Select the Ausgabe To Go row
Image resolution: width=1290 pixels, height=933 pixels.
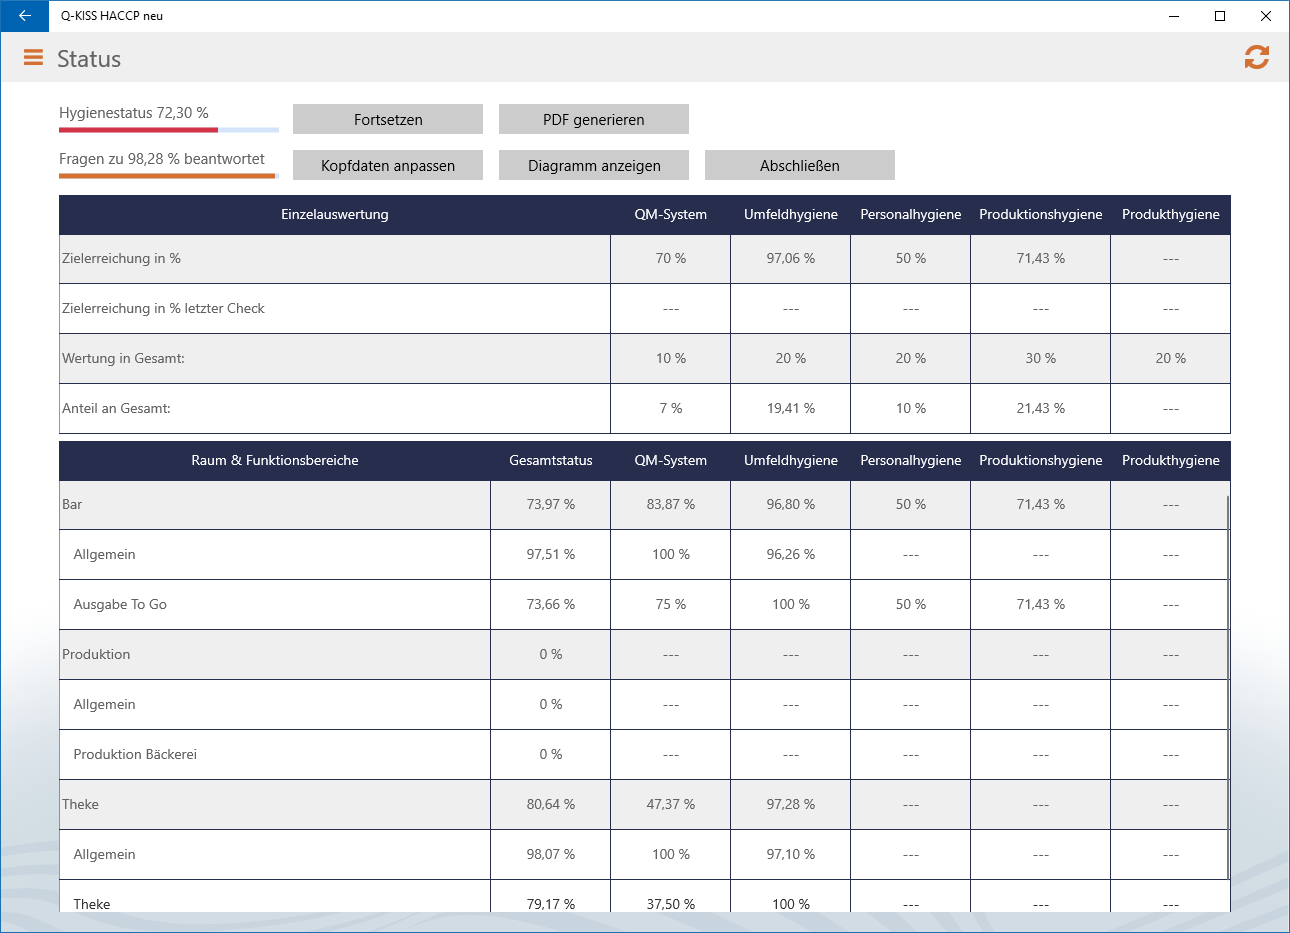tap(643, 604)
